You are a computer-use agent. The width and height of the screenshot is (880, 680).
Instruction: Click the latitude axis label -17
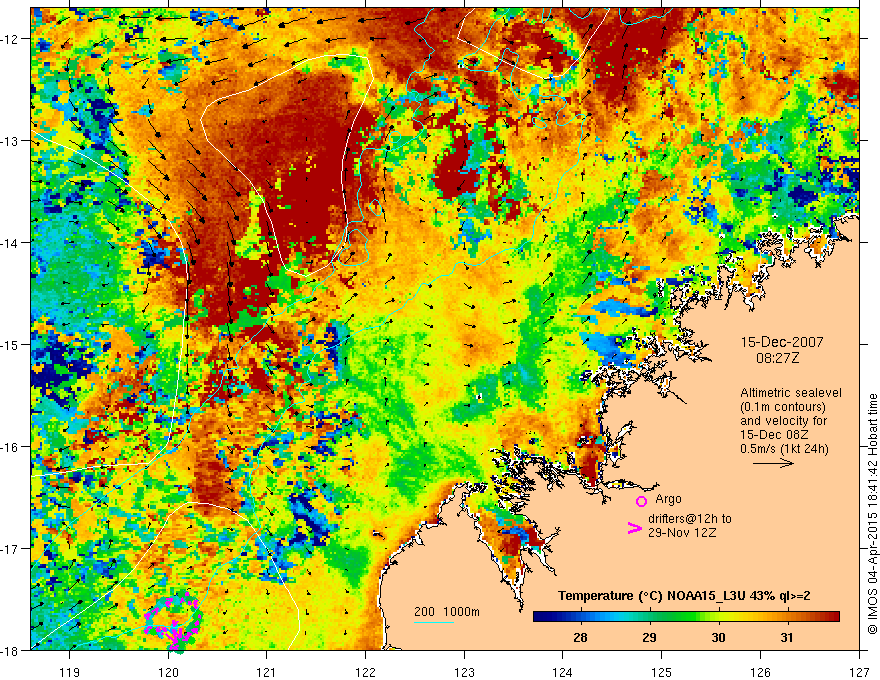click(10, 549)
